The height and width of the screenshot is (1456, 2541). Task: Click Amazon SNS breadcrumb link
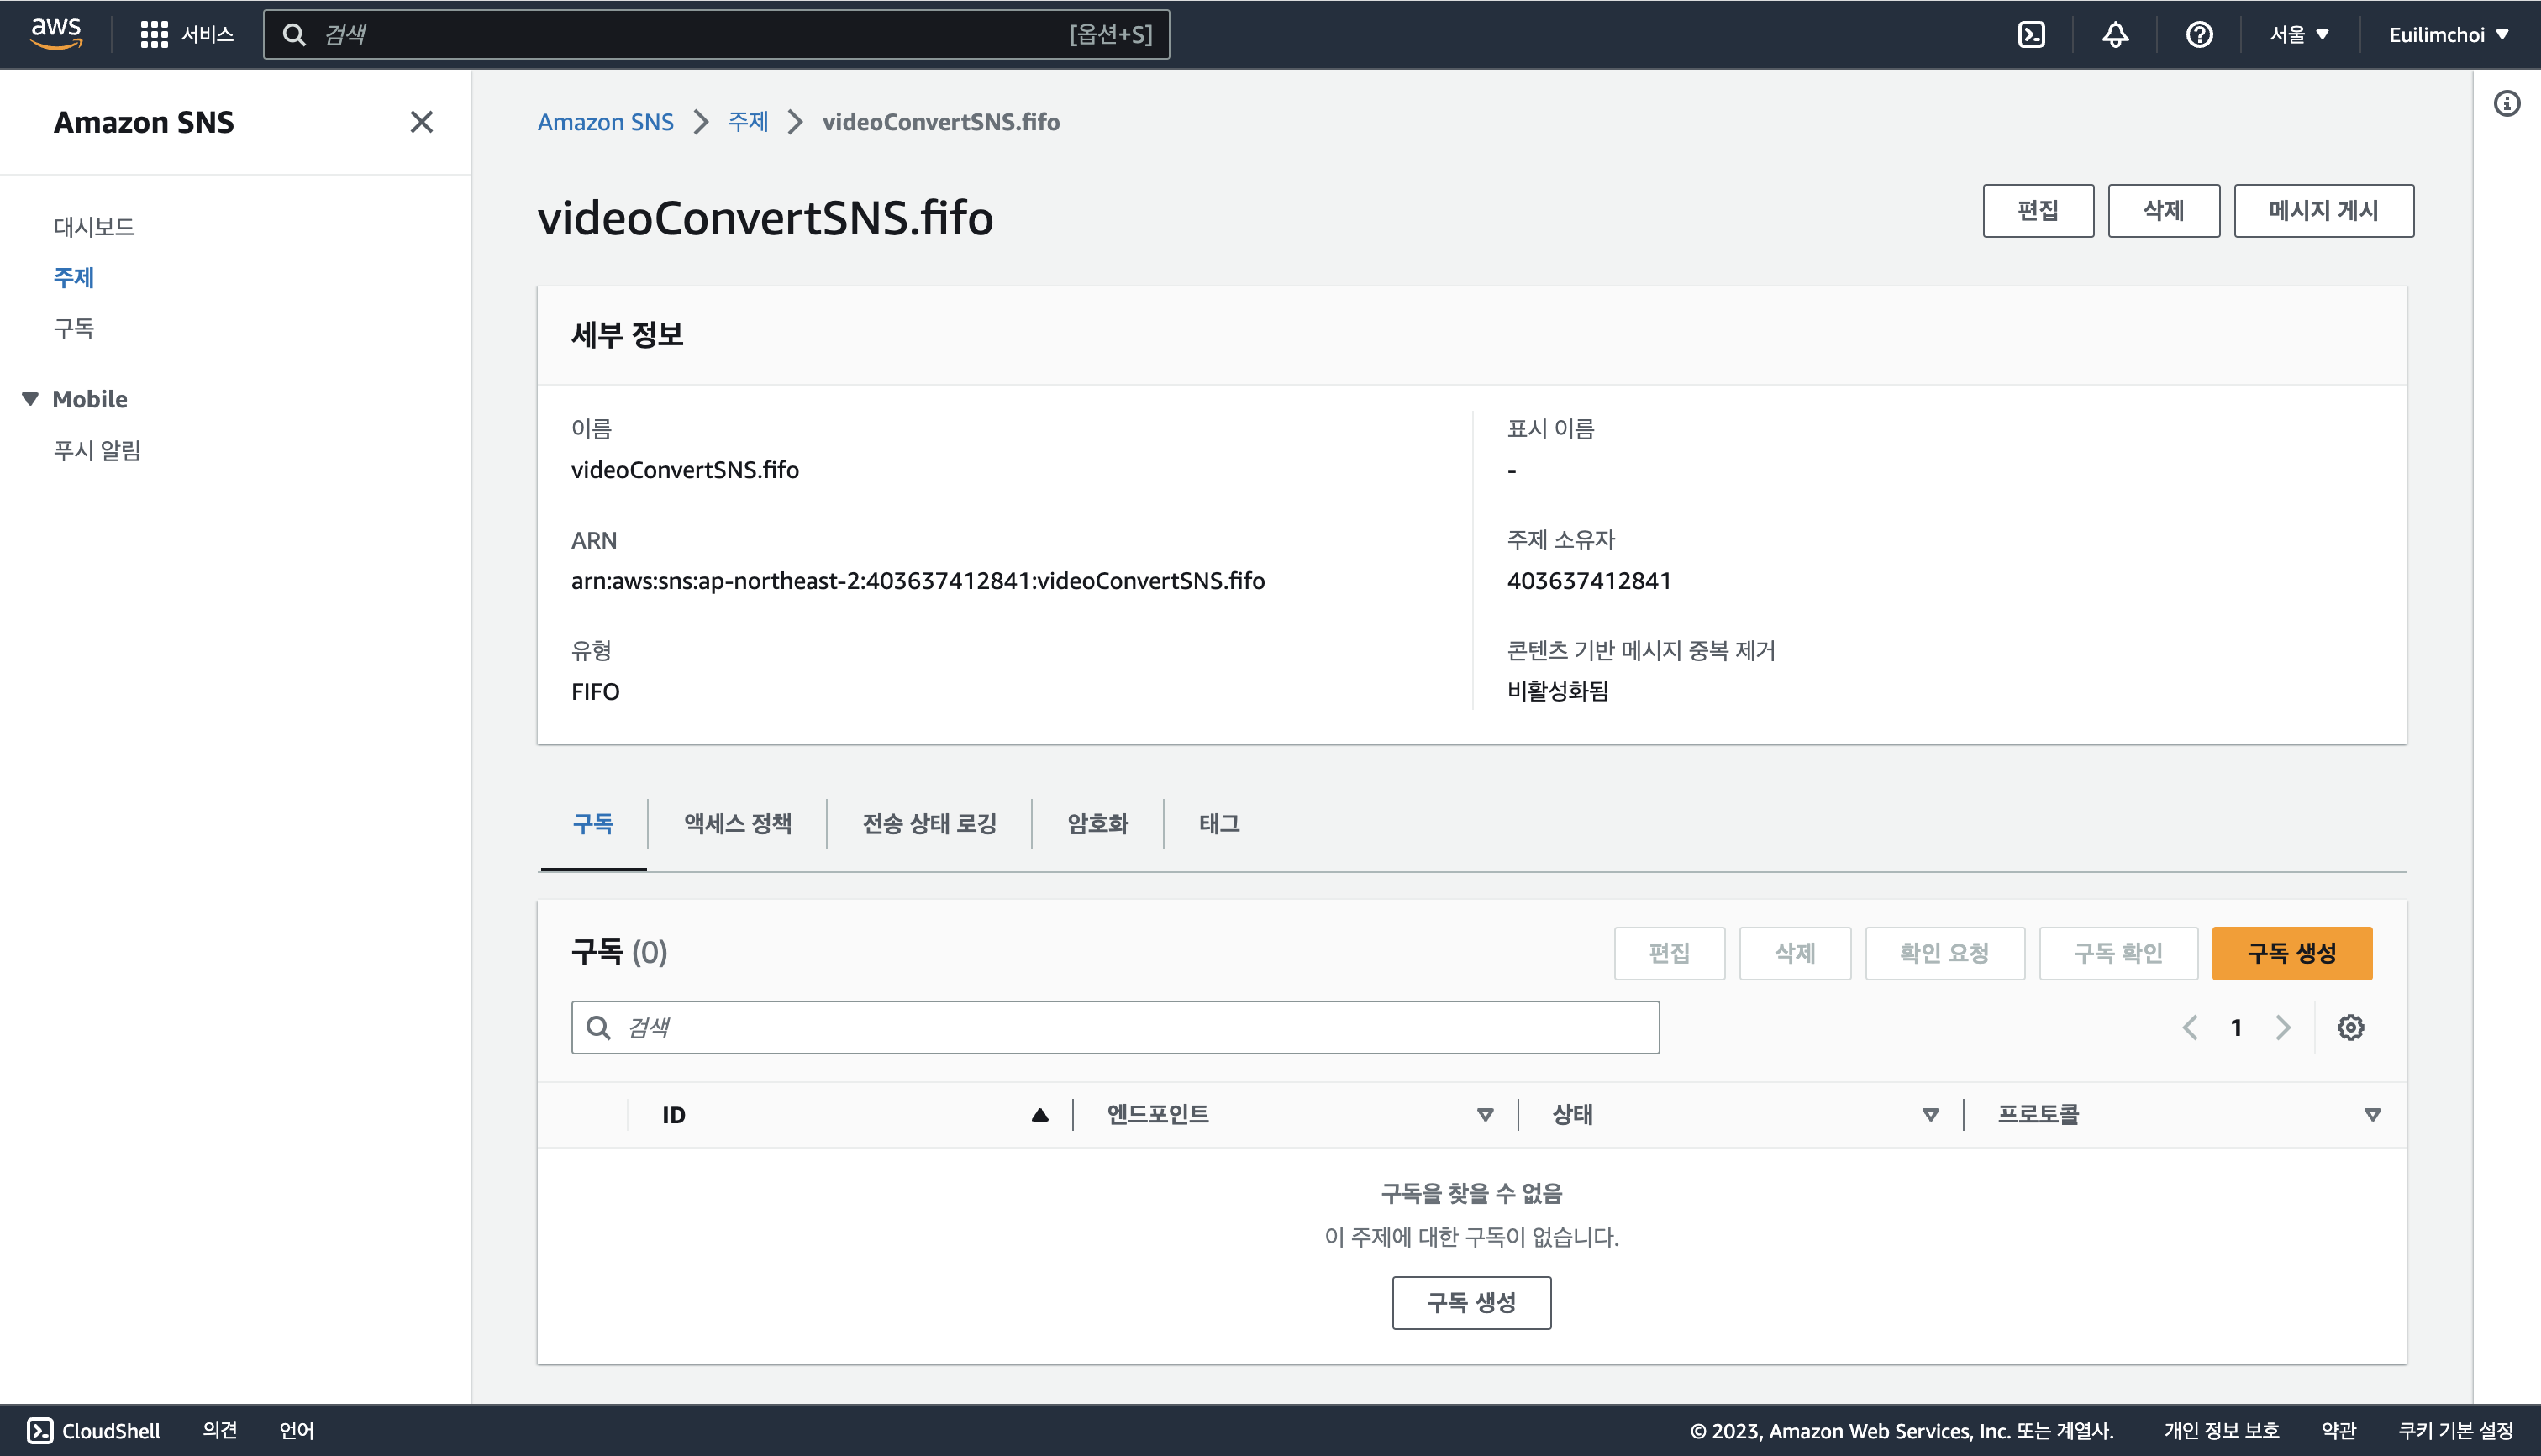pyautogui.click(x=605, y=122)
